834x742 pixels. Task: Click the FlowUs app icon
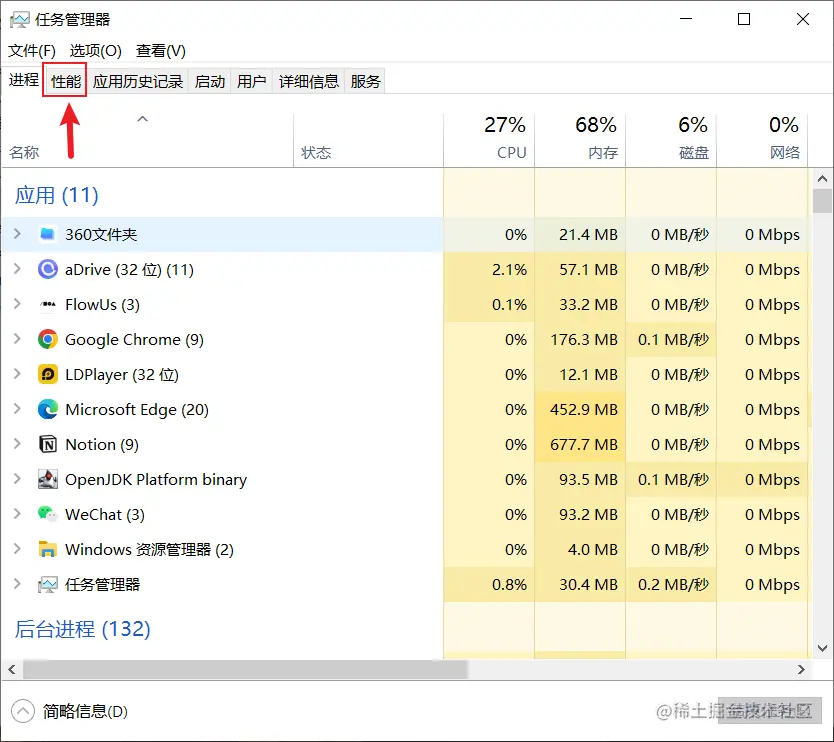click(x=47, y=304)
